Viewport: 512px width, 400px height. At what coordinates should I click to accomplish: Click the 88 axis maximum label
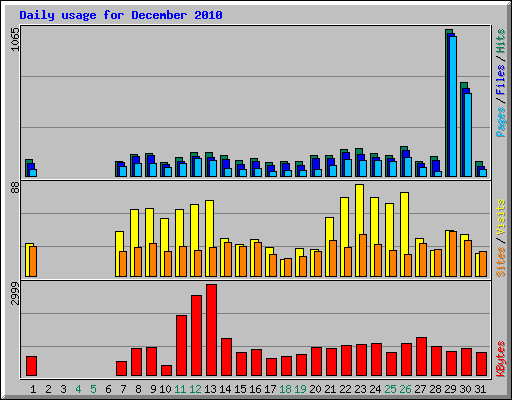click(15, 188)
